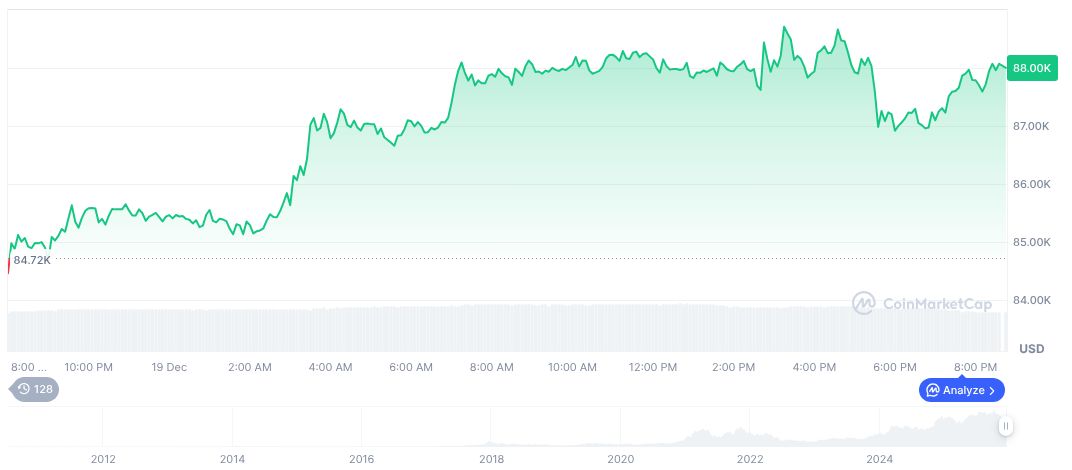The width and height of the screenshot is (1072, 470).
Task: Click the 87.00K price axis label
Action: pyautogui.click(x=1031, y=126)
